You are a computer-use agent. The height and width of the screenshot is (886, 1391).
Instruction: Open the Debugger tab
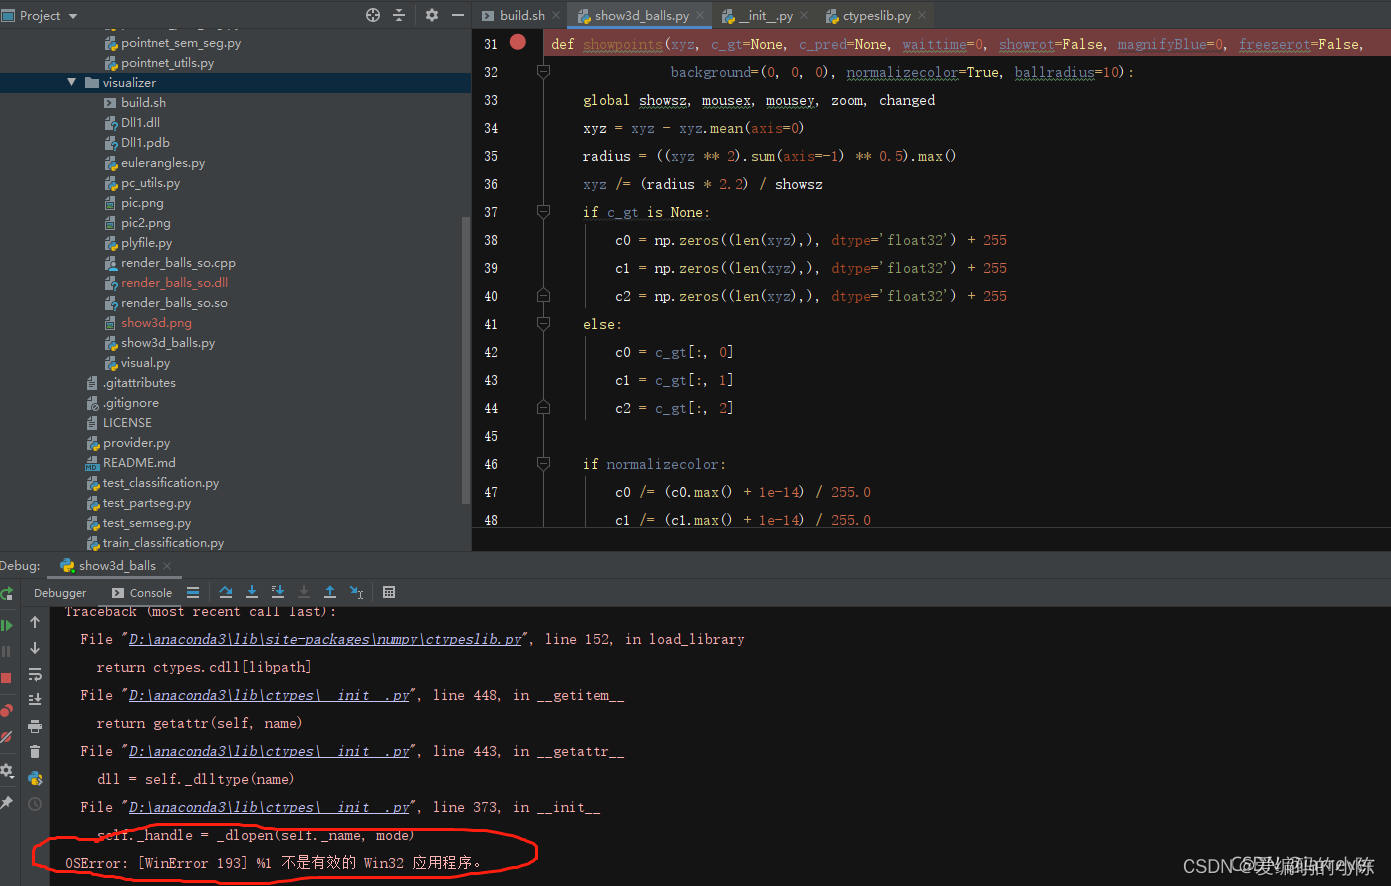coord(60,593)
